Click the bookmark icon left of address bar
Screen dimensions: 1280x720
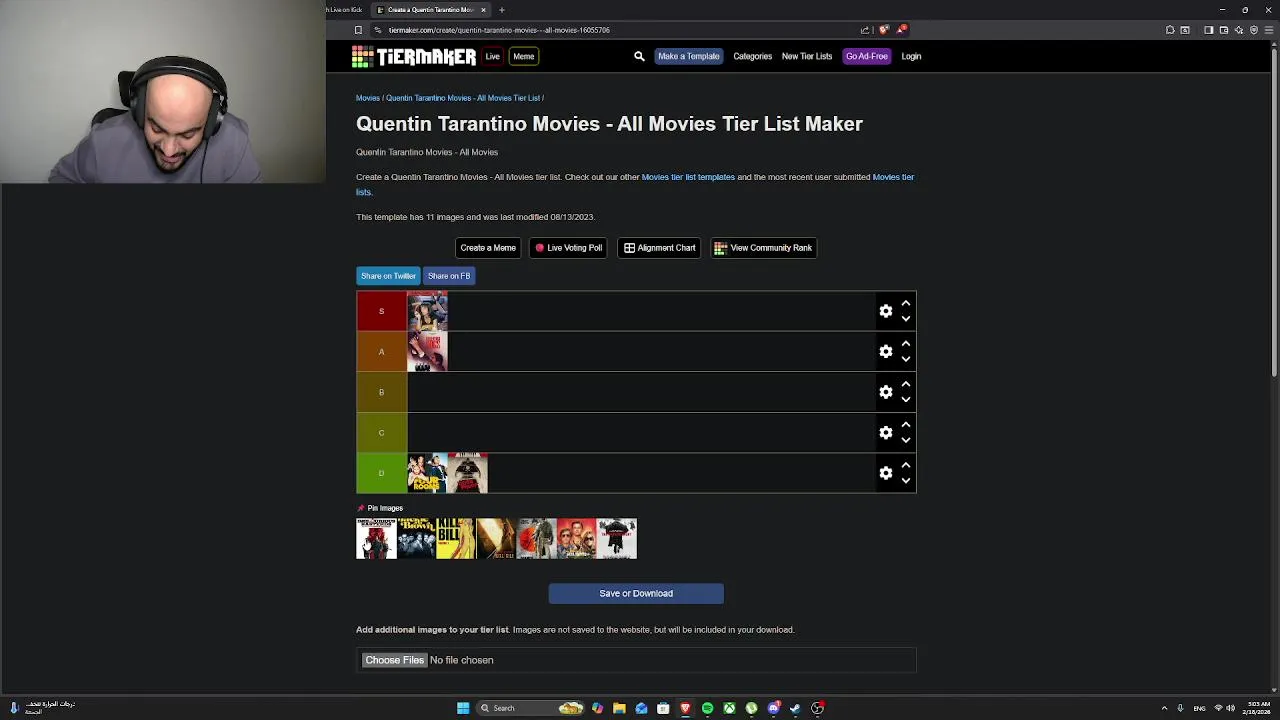point(358,30)
